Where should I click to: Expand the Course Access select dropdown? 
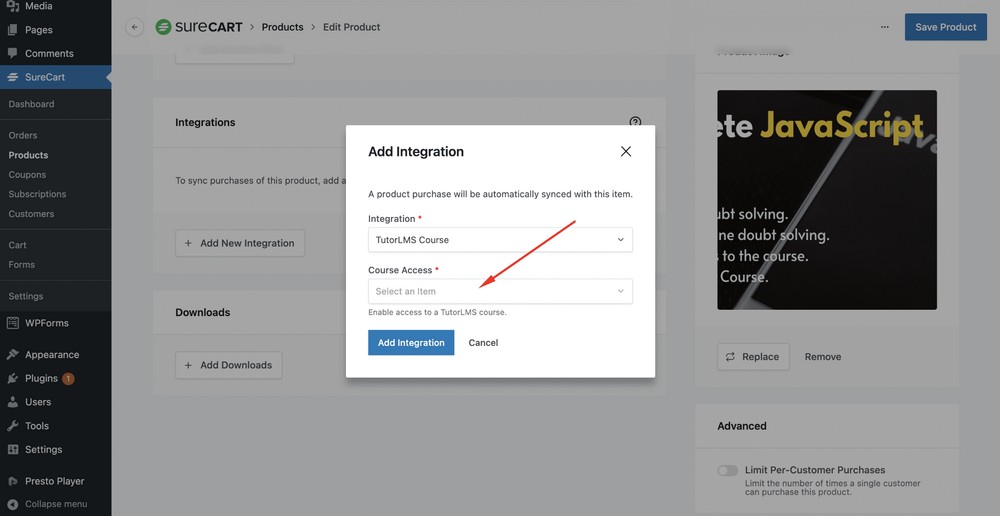point(500,291)
